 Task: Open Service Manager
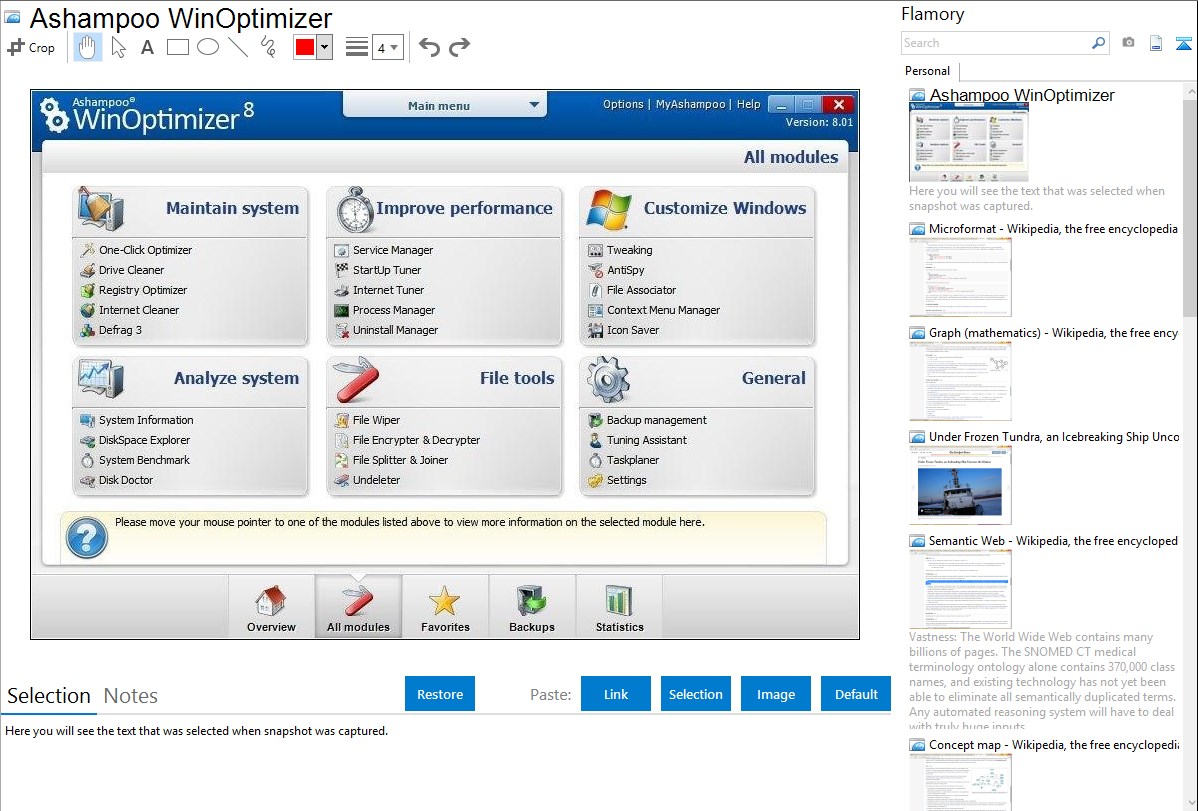384,250
